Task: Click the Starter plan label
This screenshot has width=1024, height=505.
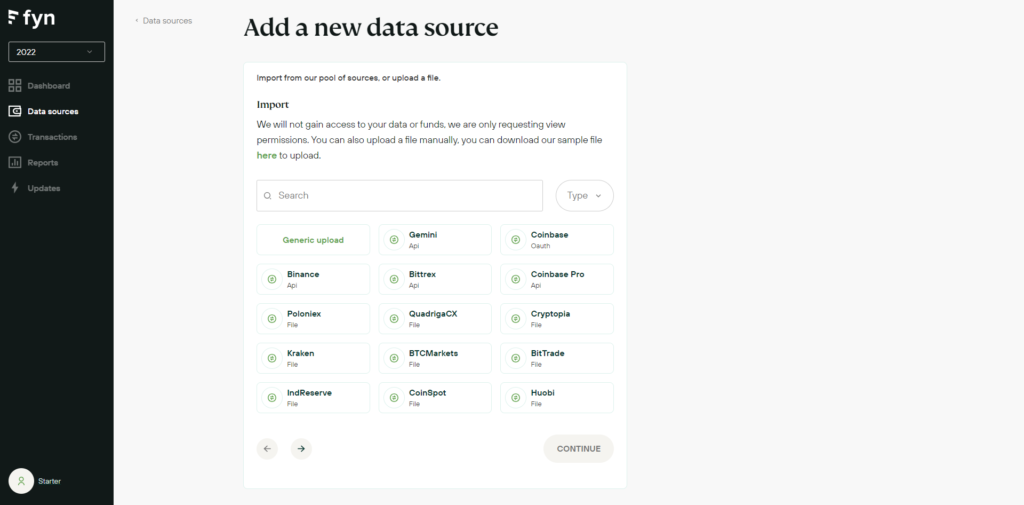Action: (49, 481)
